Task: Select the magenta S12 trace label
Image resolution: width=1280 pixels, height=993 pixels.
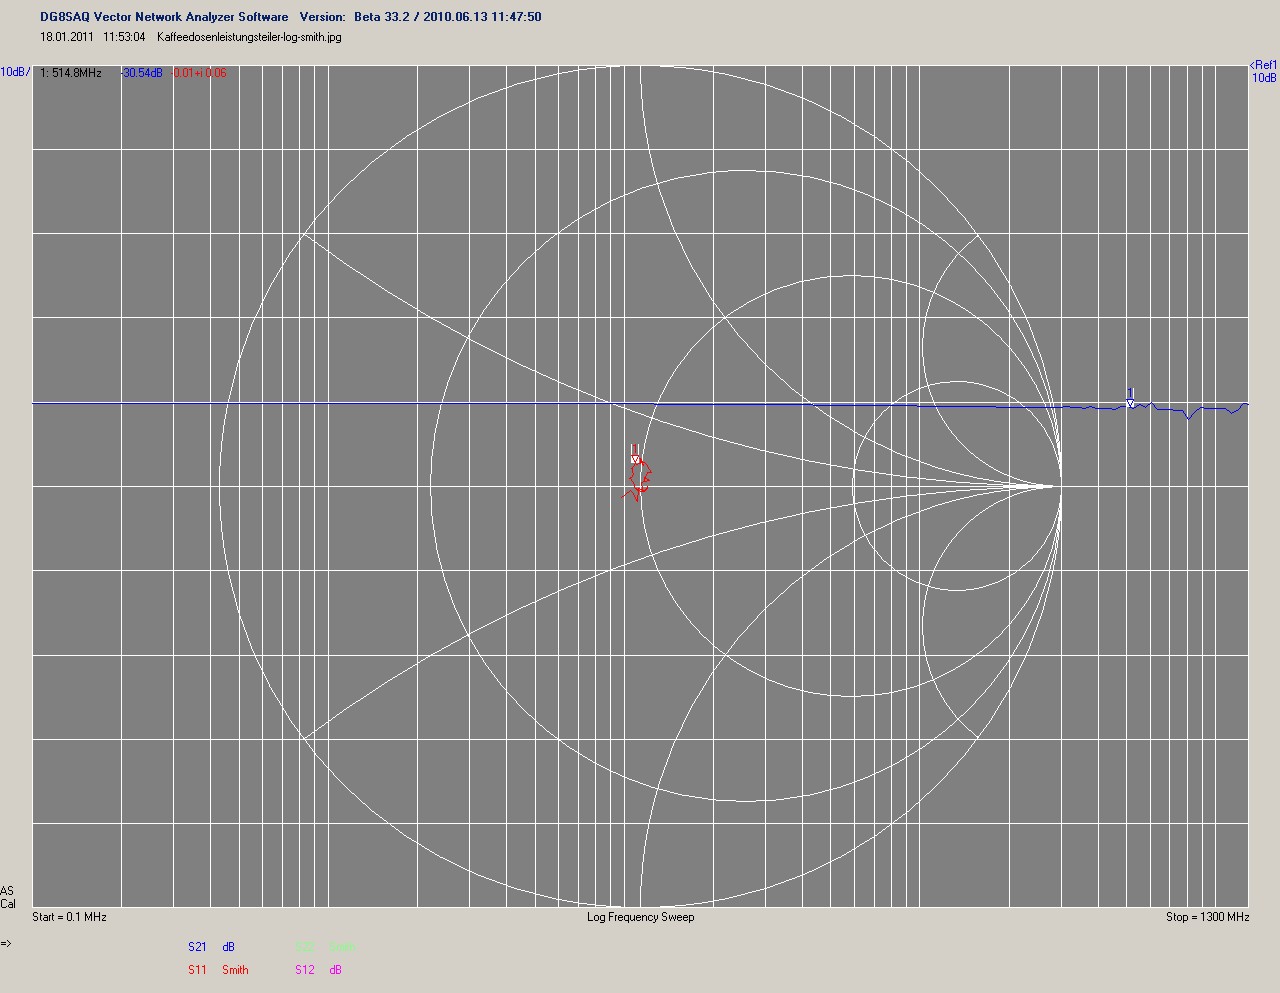Action: click(304, 969)
